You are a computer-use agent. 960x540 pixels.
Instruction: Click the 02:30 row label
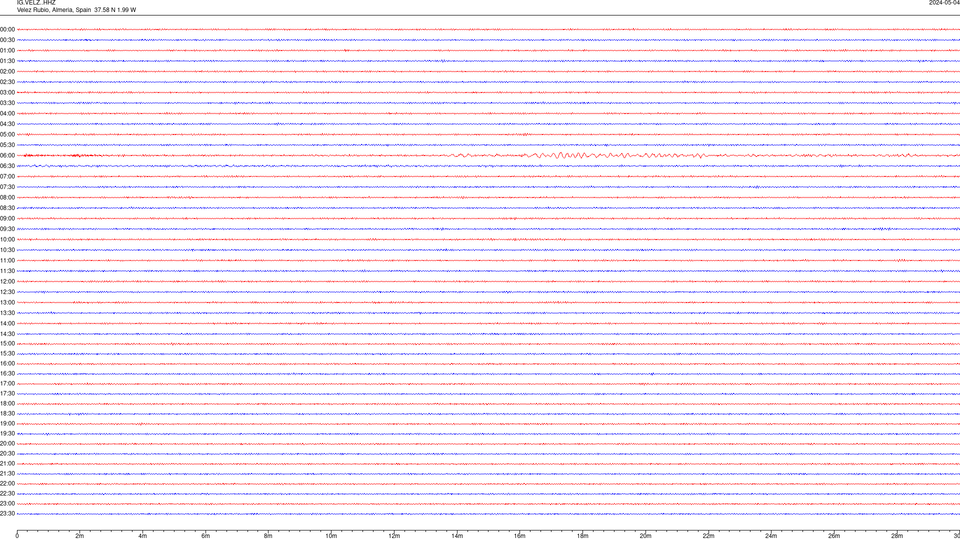[7, 82]
